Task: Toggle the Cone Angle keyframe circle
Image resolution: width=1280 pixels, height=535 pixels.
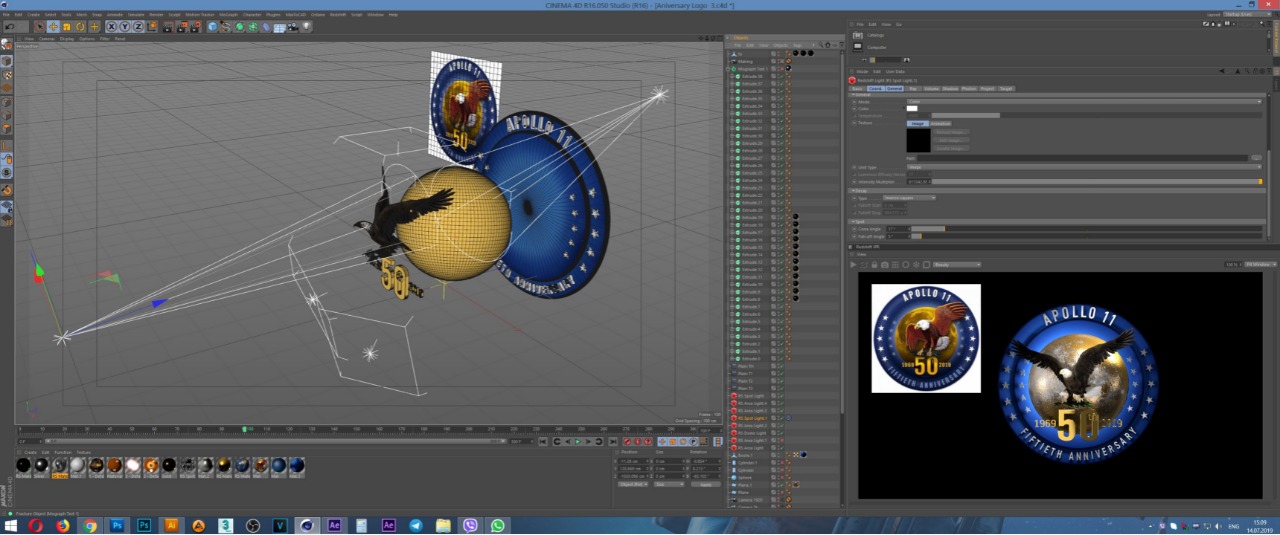Action: [x=854, y=229]
